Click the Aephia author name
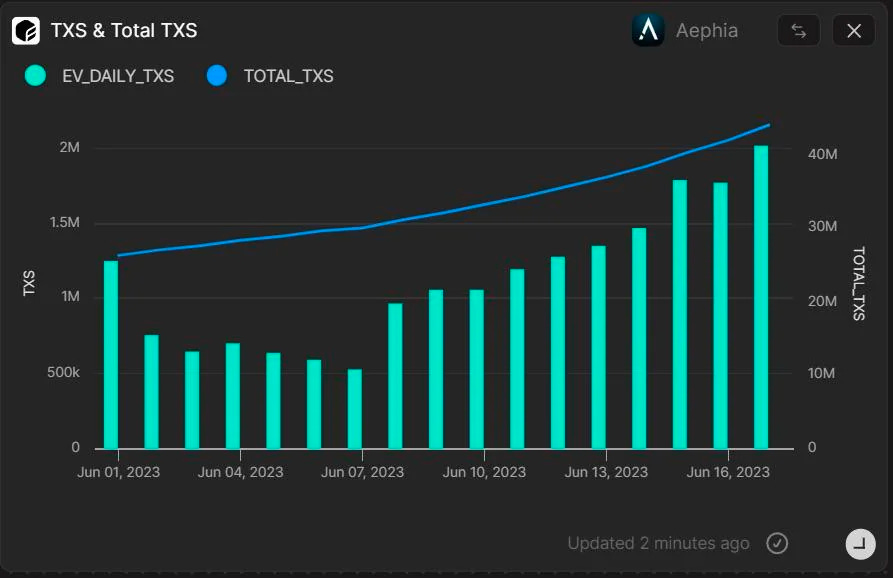 [x=707, y=30]
